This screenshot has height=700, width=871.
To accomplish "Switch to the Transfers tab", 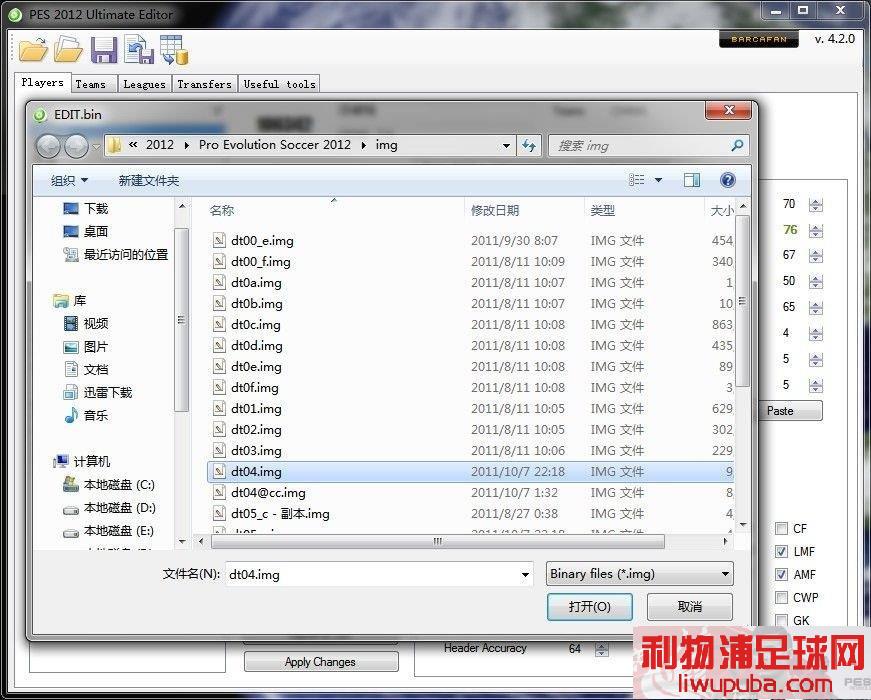I will click(204, 84).
